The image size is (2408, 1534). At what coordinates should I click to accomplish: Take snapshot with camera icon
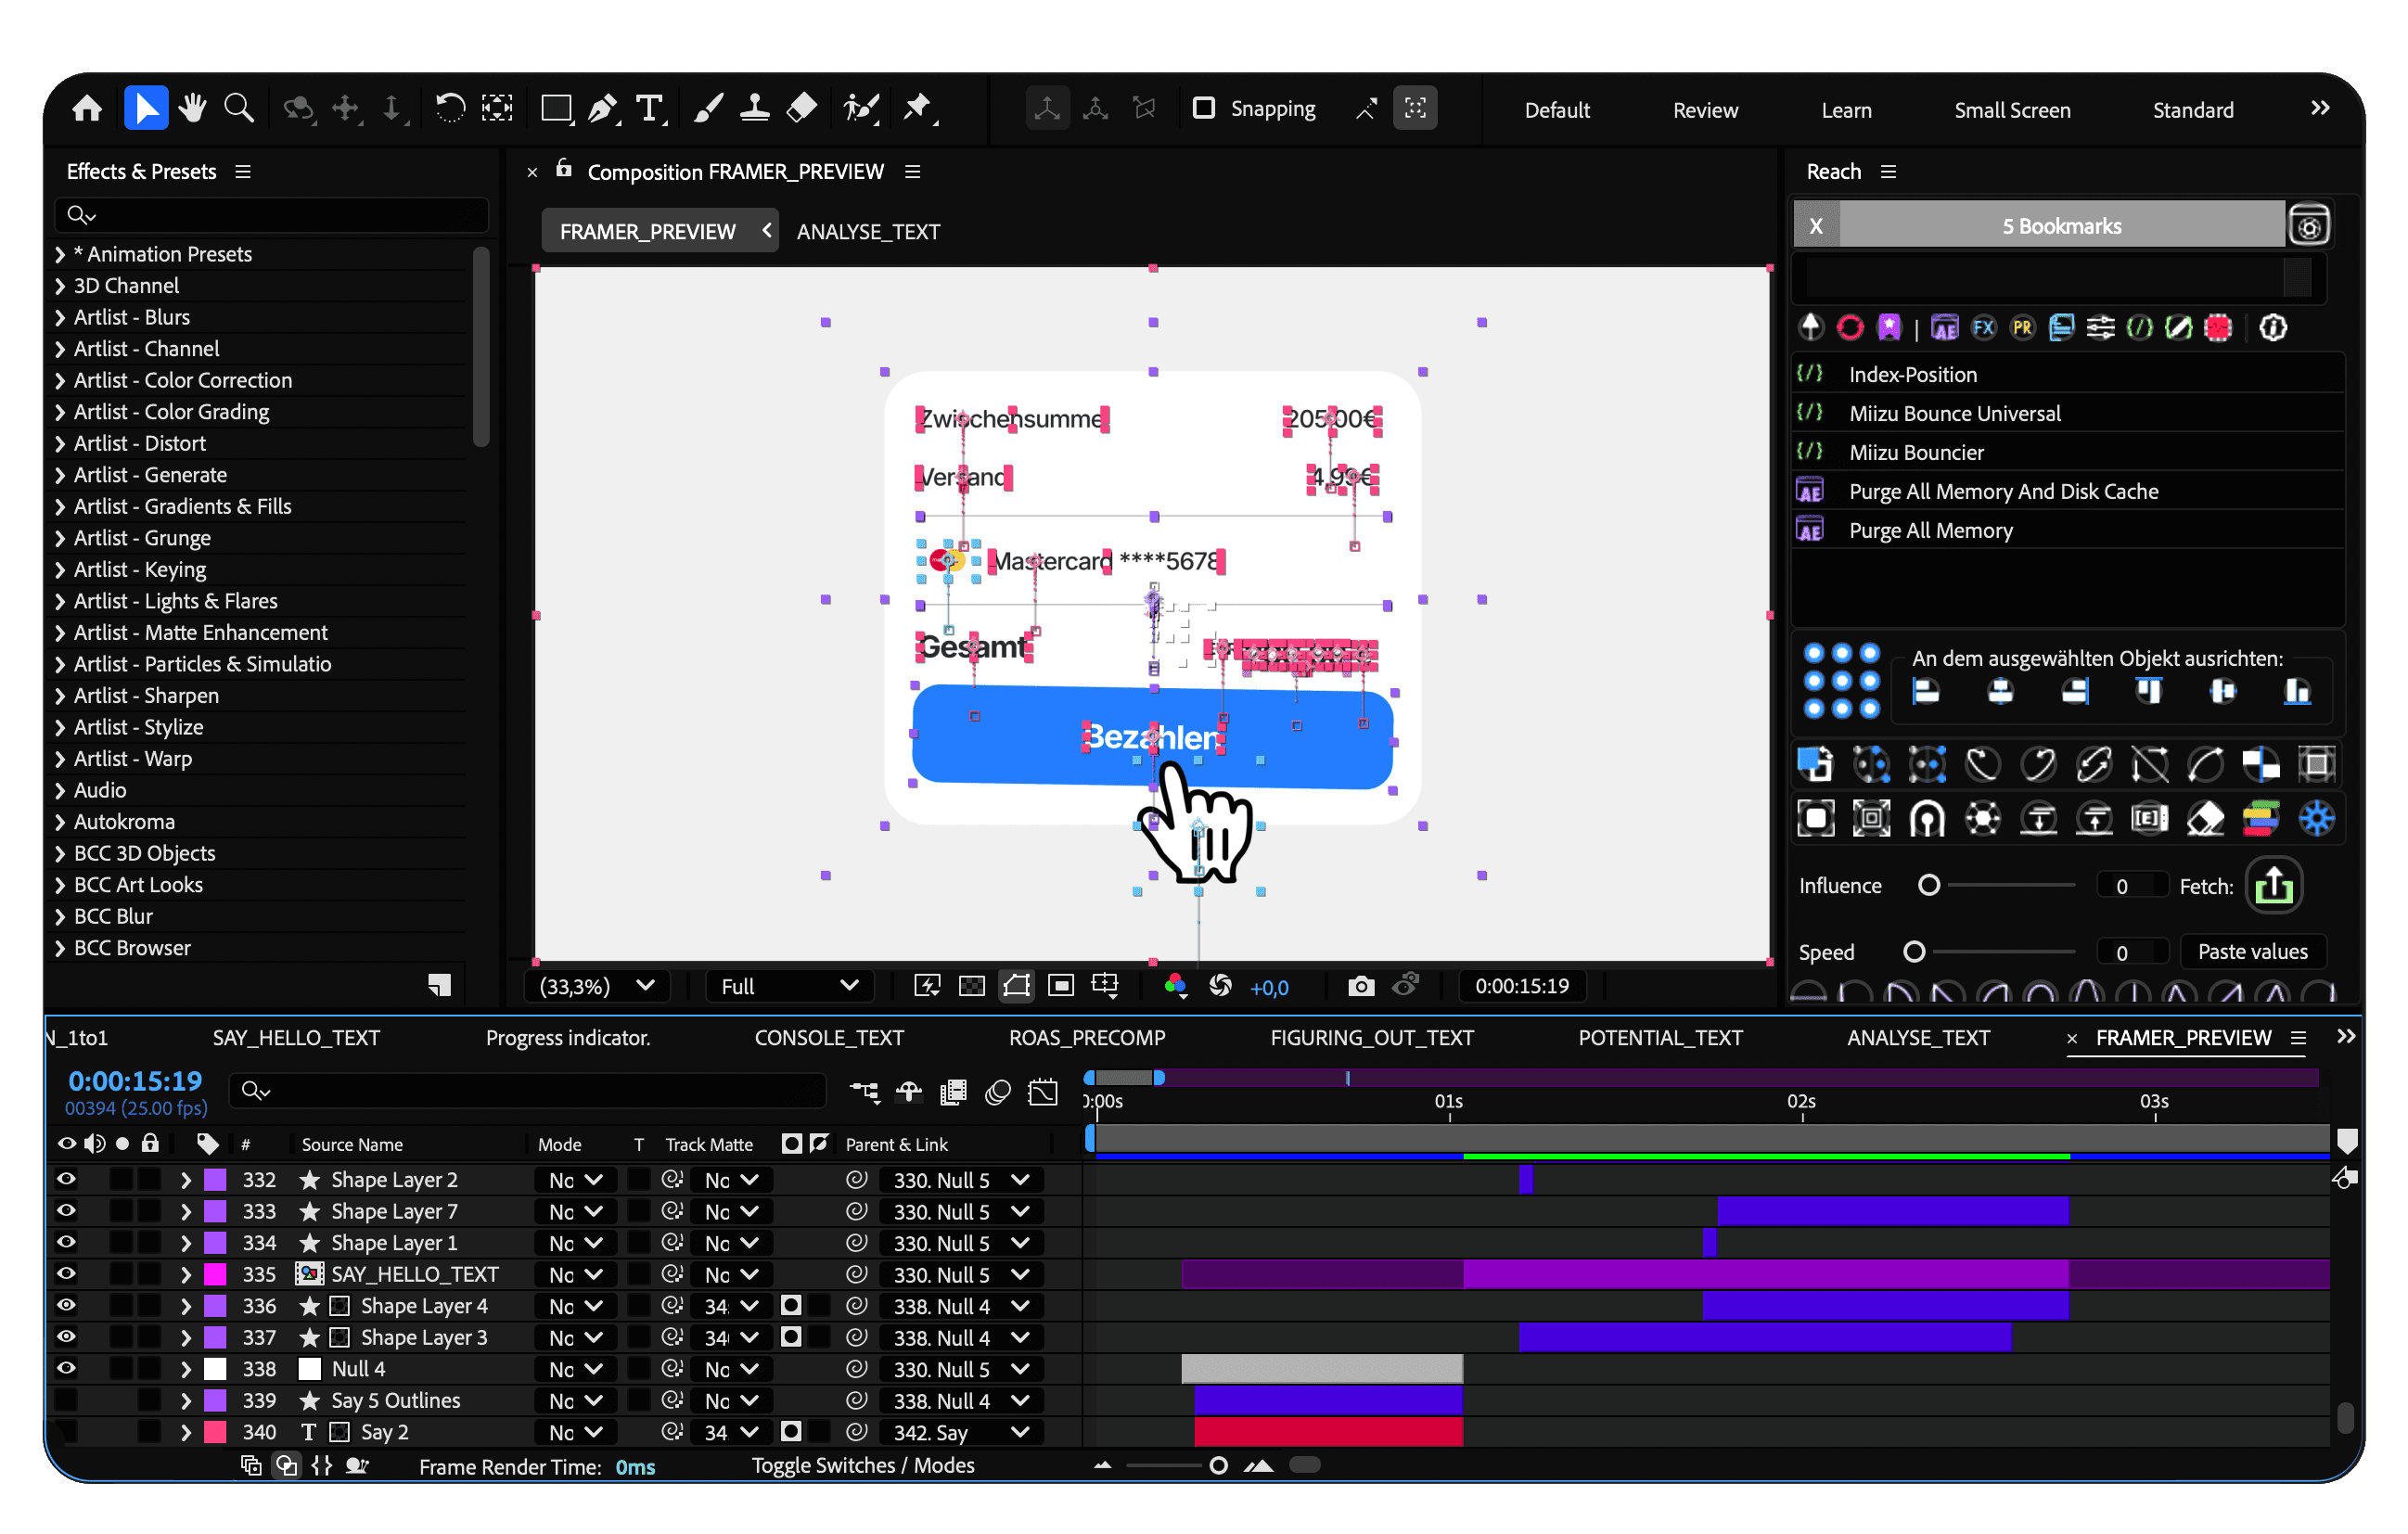[1360, 986]
